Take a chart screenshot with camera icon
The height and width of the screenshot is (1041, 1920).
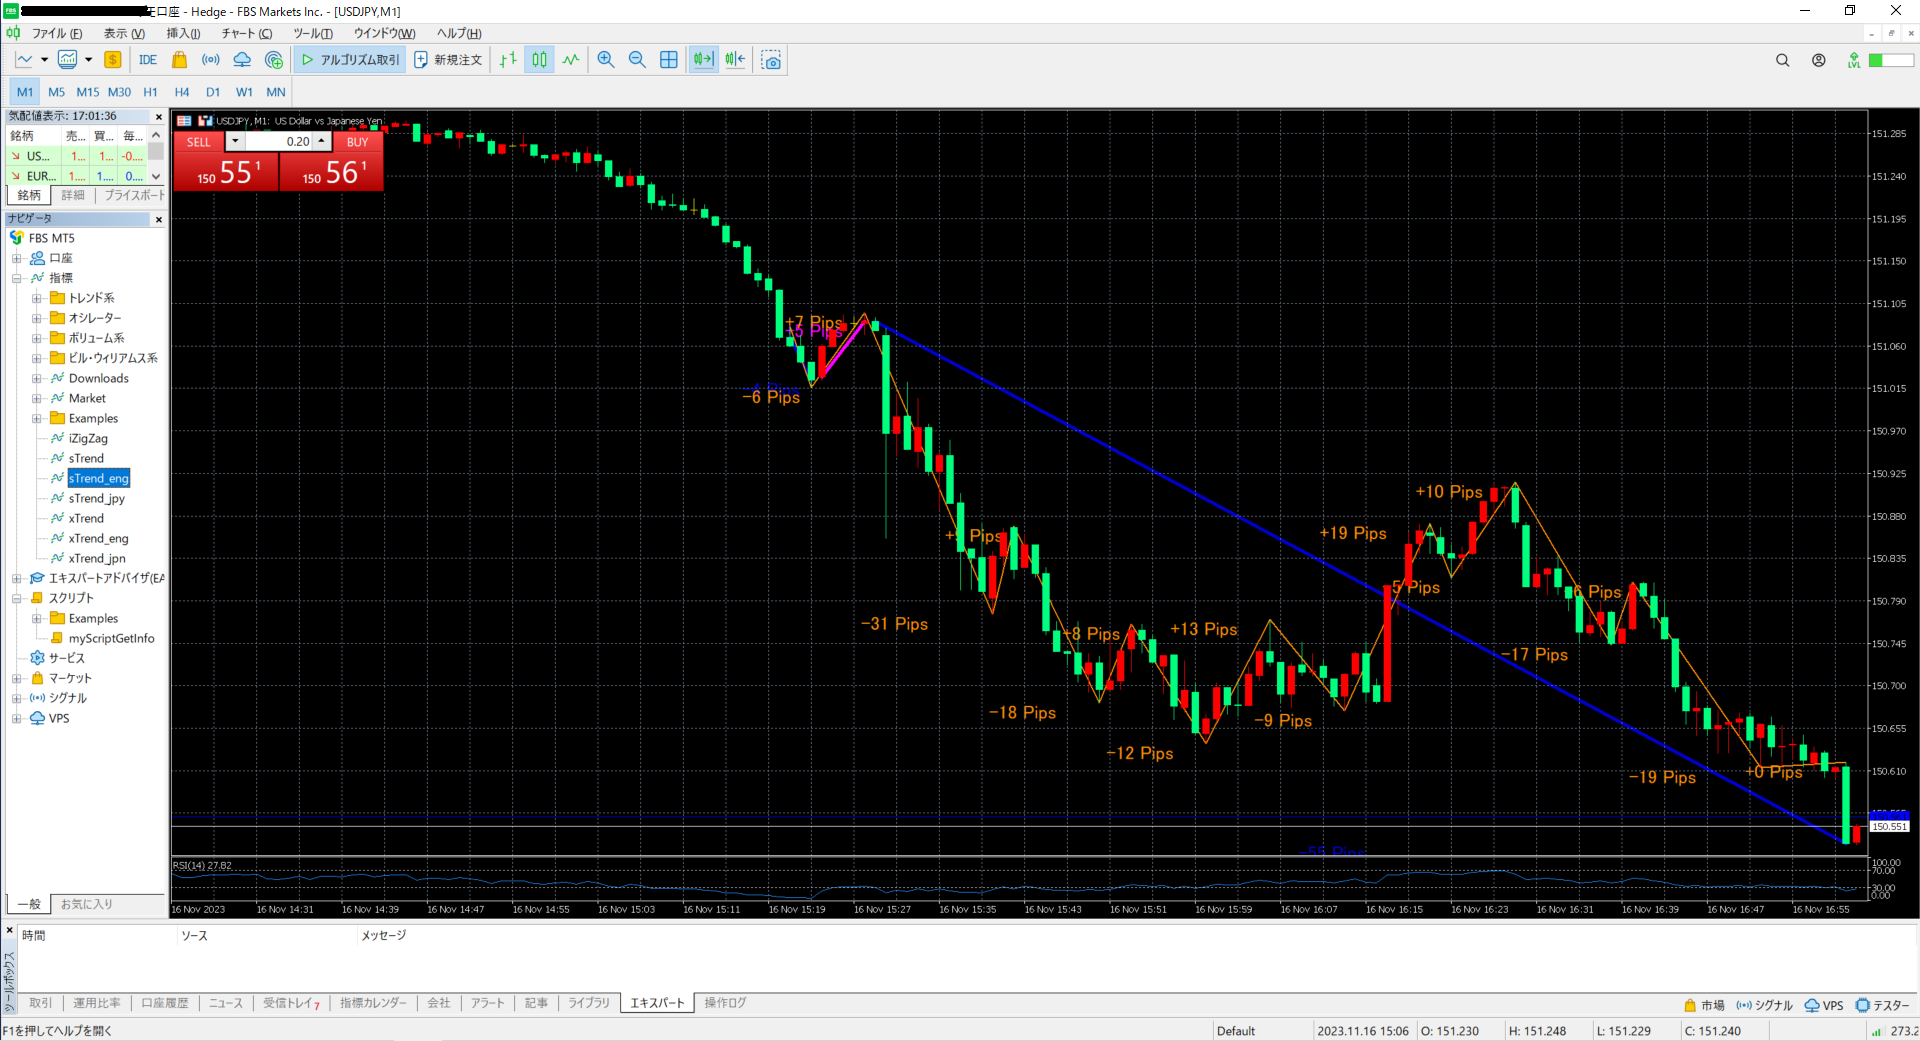click(x=771, y=60)
